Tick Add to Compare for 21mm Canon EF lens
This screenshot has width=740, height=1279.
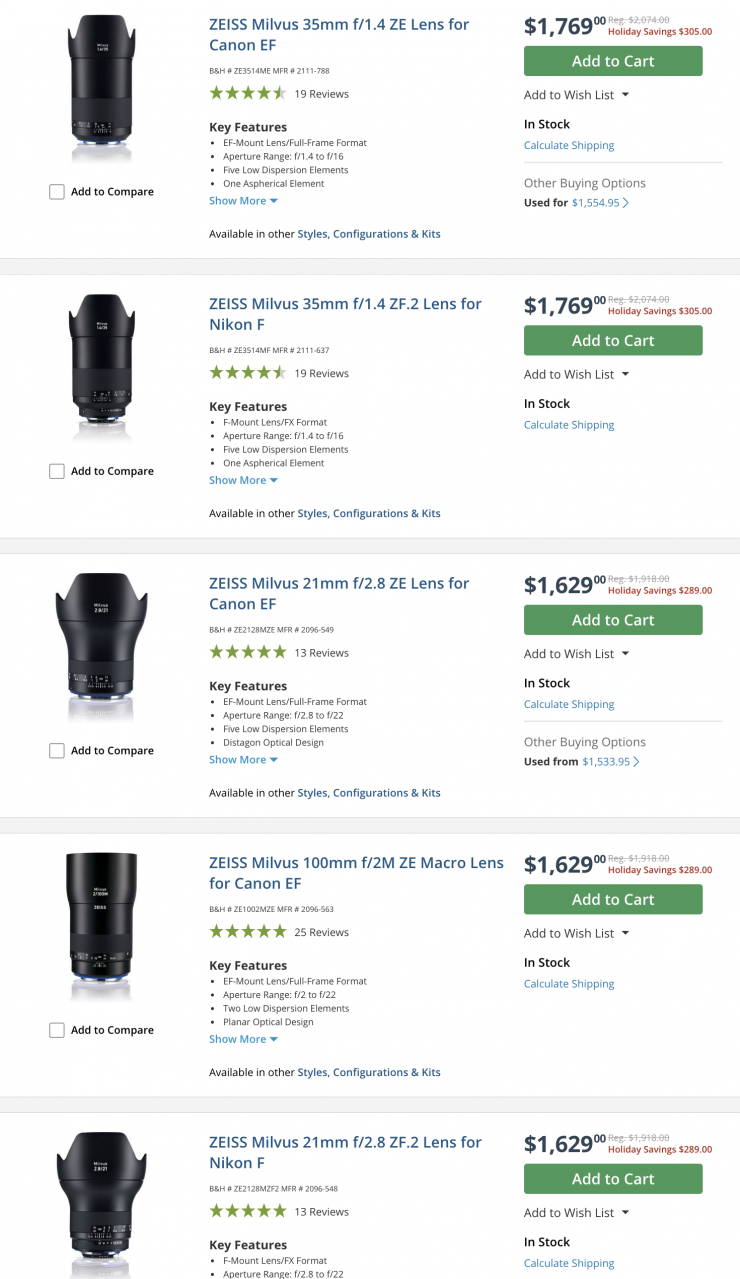click(57, 751)
